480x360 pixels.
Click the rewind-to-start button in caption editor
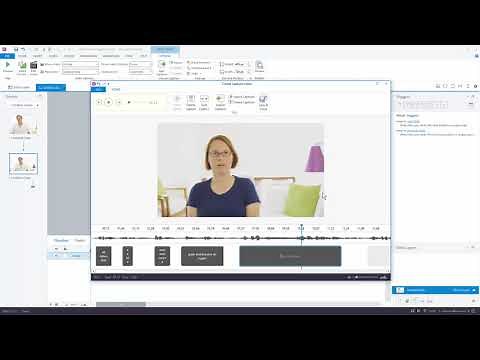coord(99,102)
